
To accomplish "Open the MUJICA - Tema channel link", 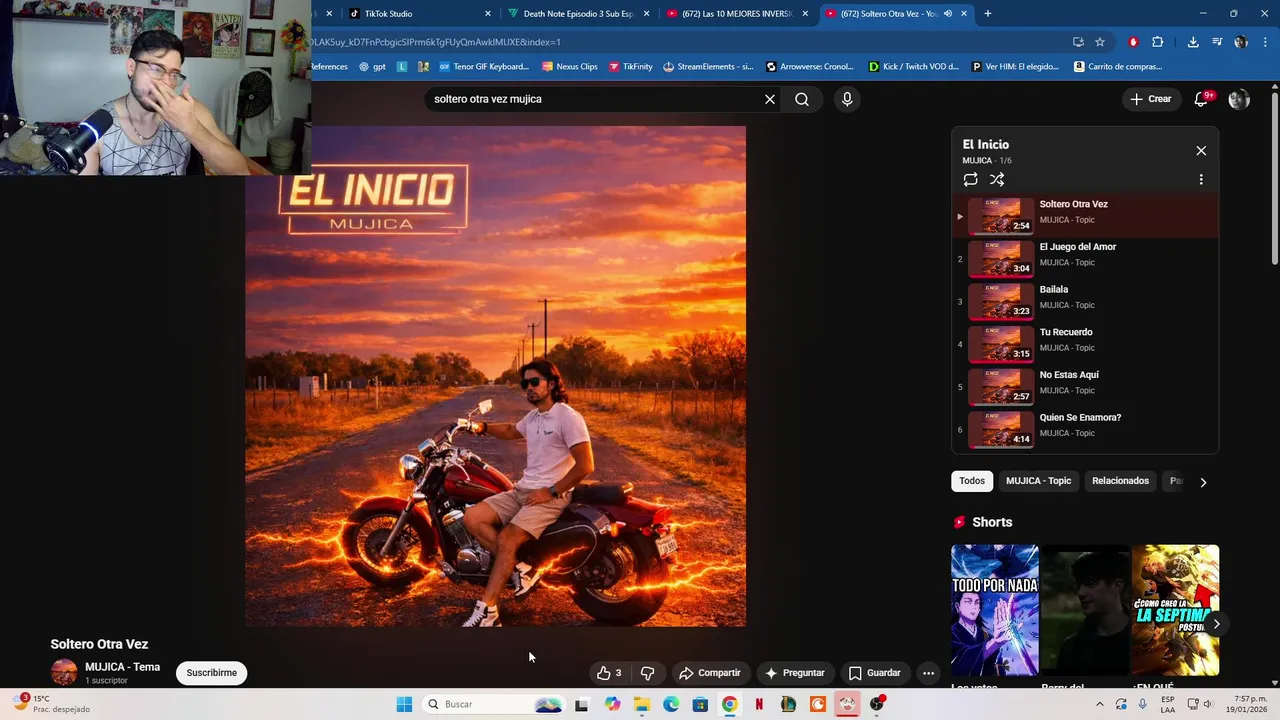I will click(x=122, y=667).
